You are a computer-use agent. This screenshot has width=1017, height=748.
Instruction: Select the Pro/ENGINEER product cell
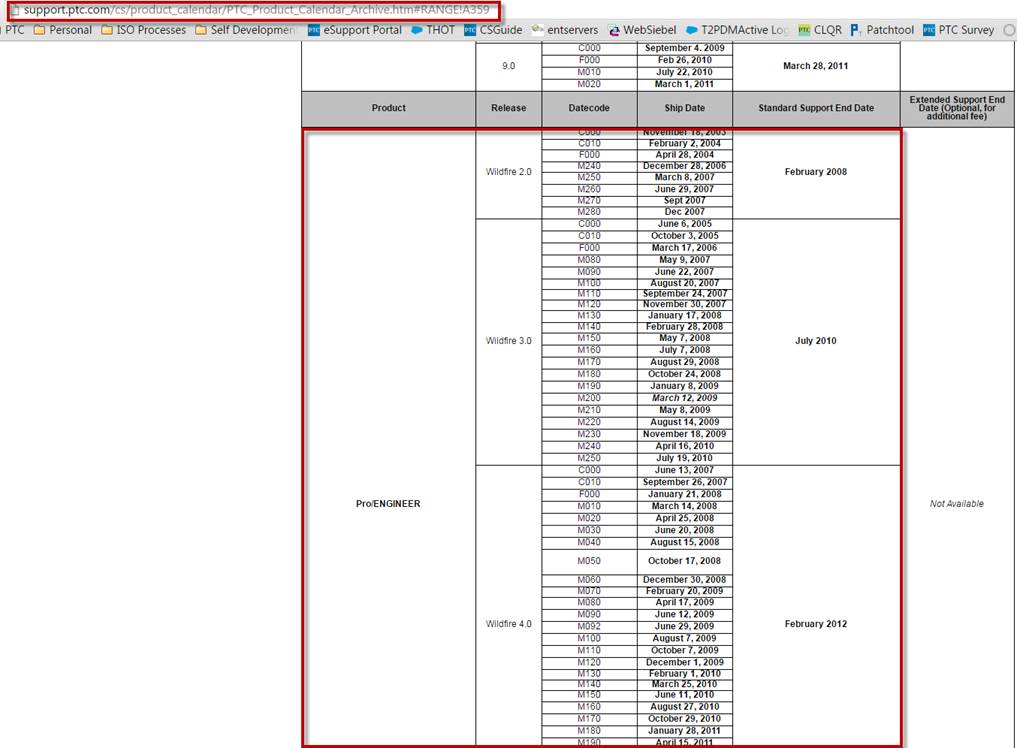pos(388,503)
